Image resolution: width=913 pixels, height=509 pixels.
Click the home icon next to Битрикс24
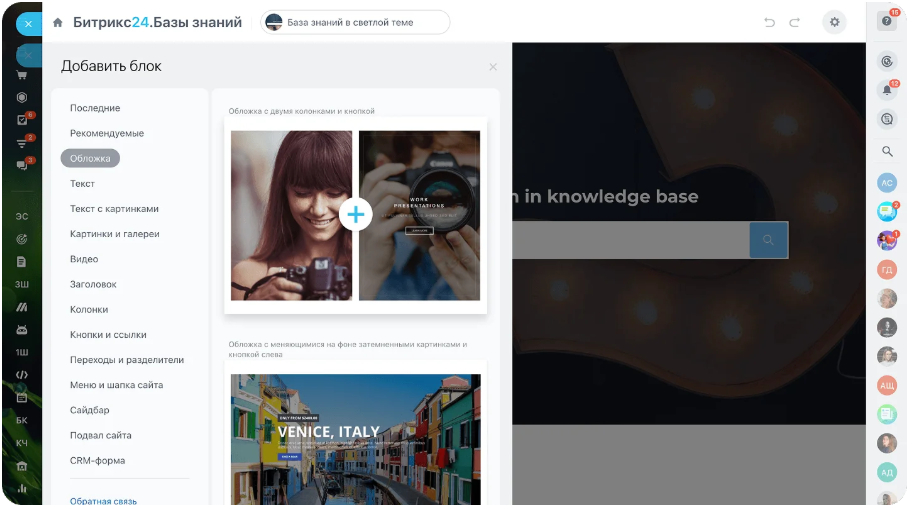coord(58,23)
